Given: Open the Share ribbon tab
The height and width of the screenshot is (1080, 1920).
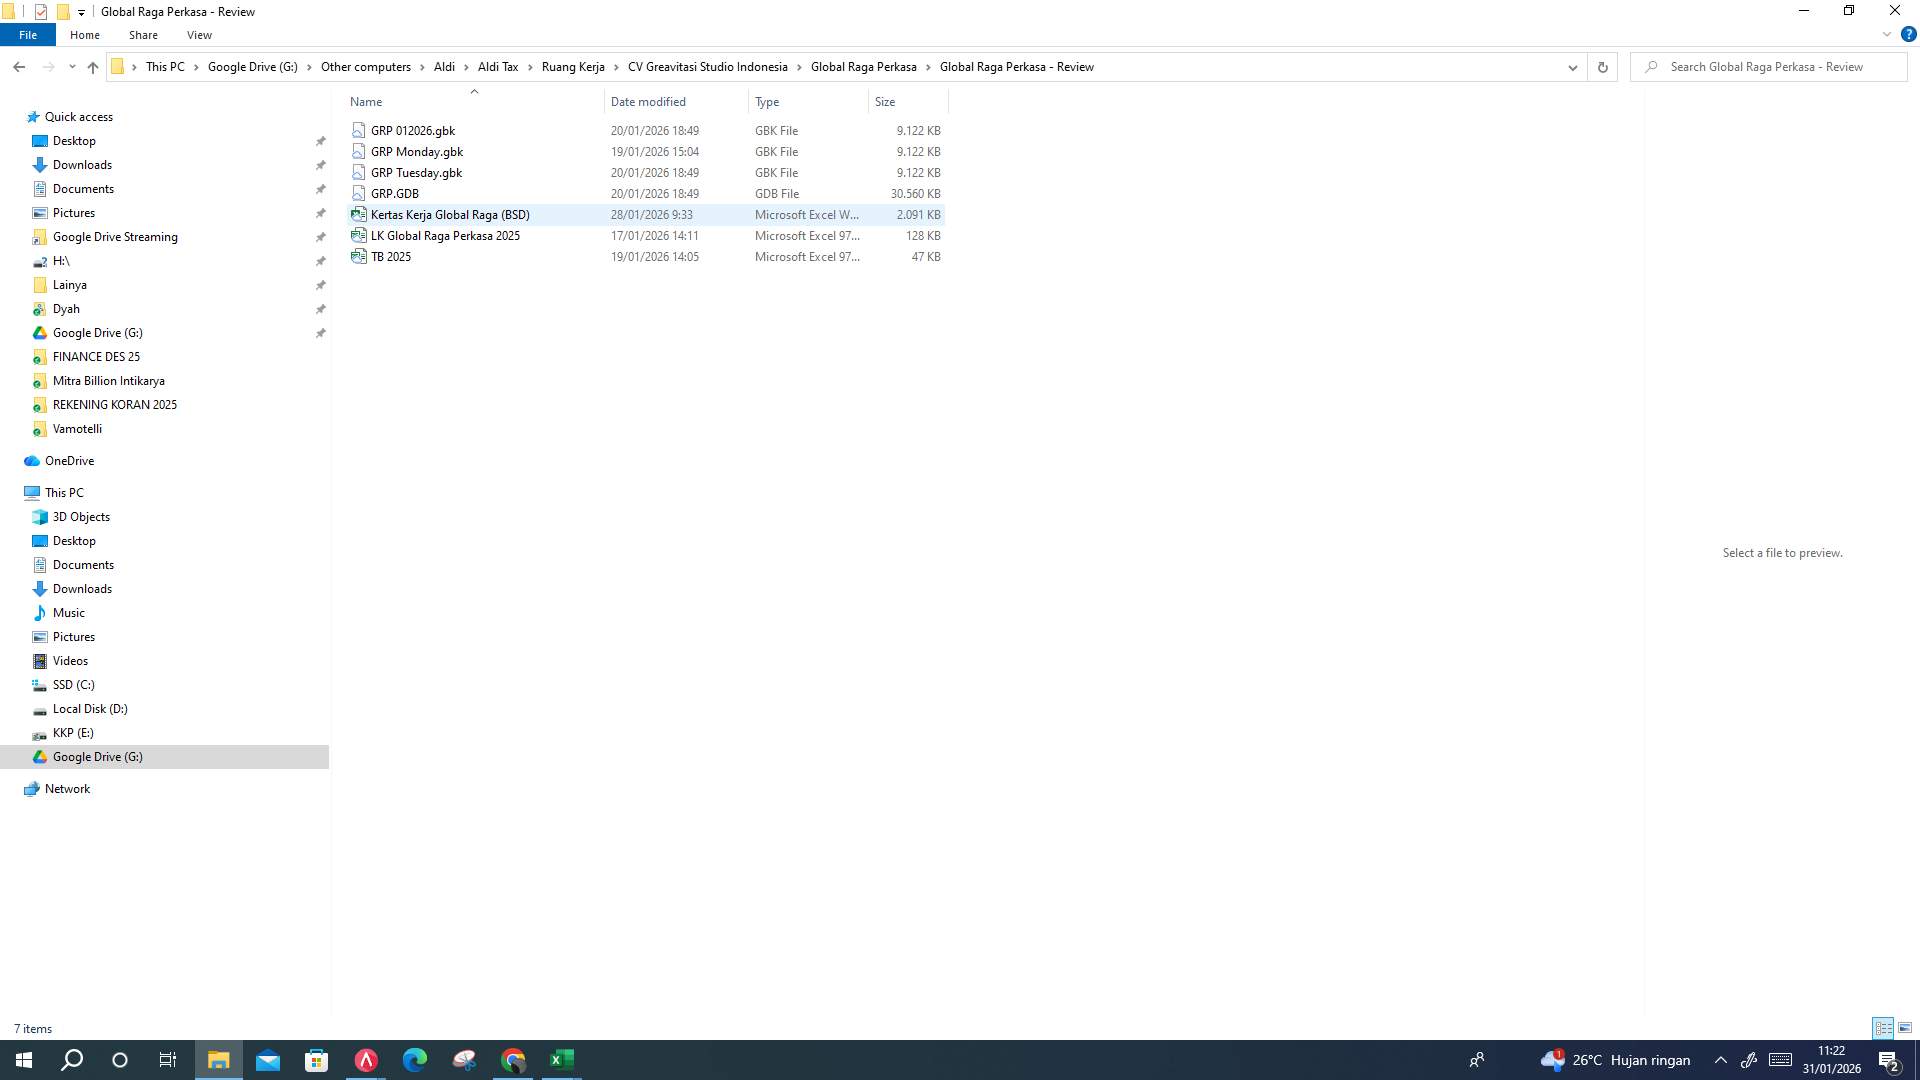Looking at the screenshot, I should pos(143,34).
